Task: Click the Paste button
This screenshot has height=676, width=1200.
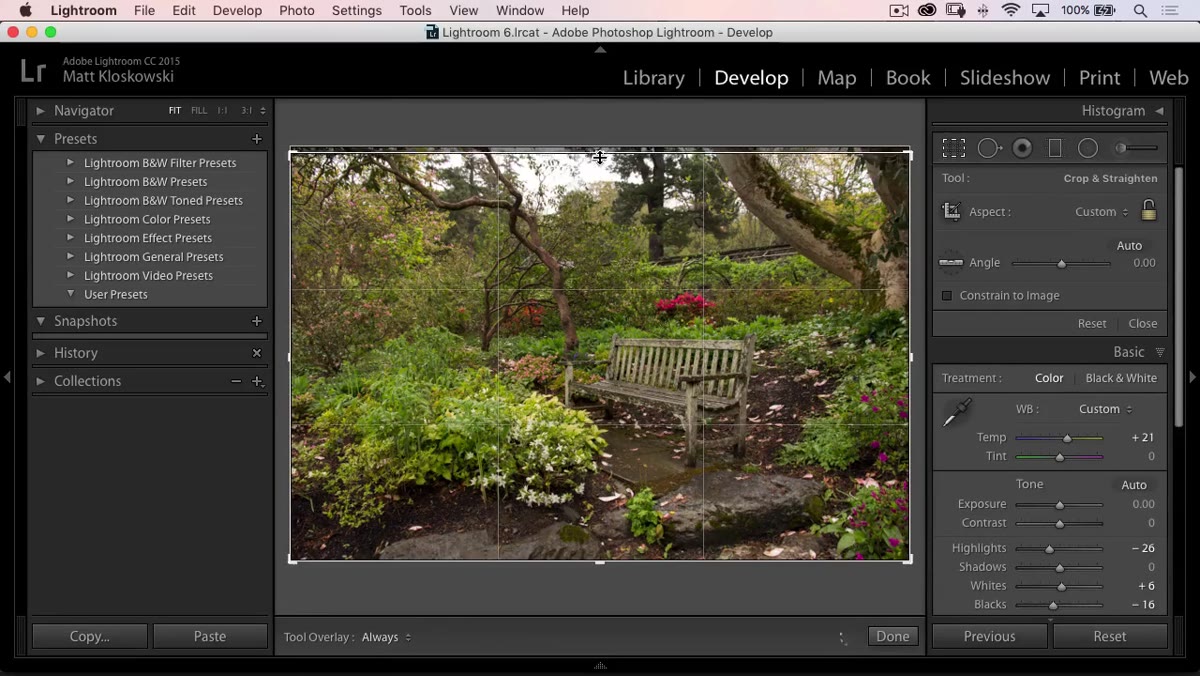Action: pos(210,636)
